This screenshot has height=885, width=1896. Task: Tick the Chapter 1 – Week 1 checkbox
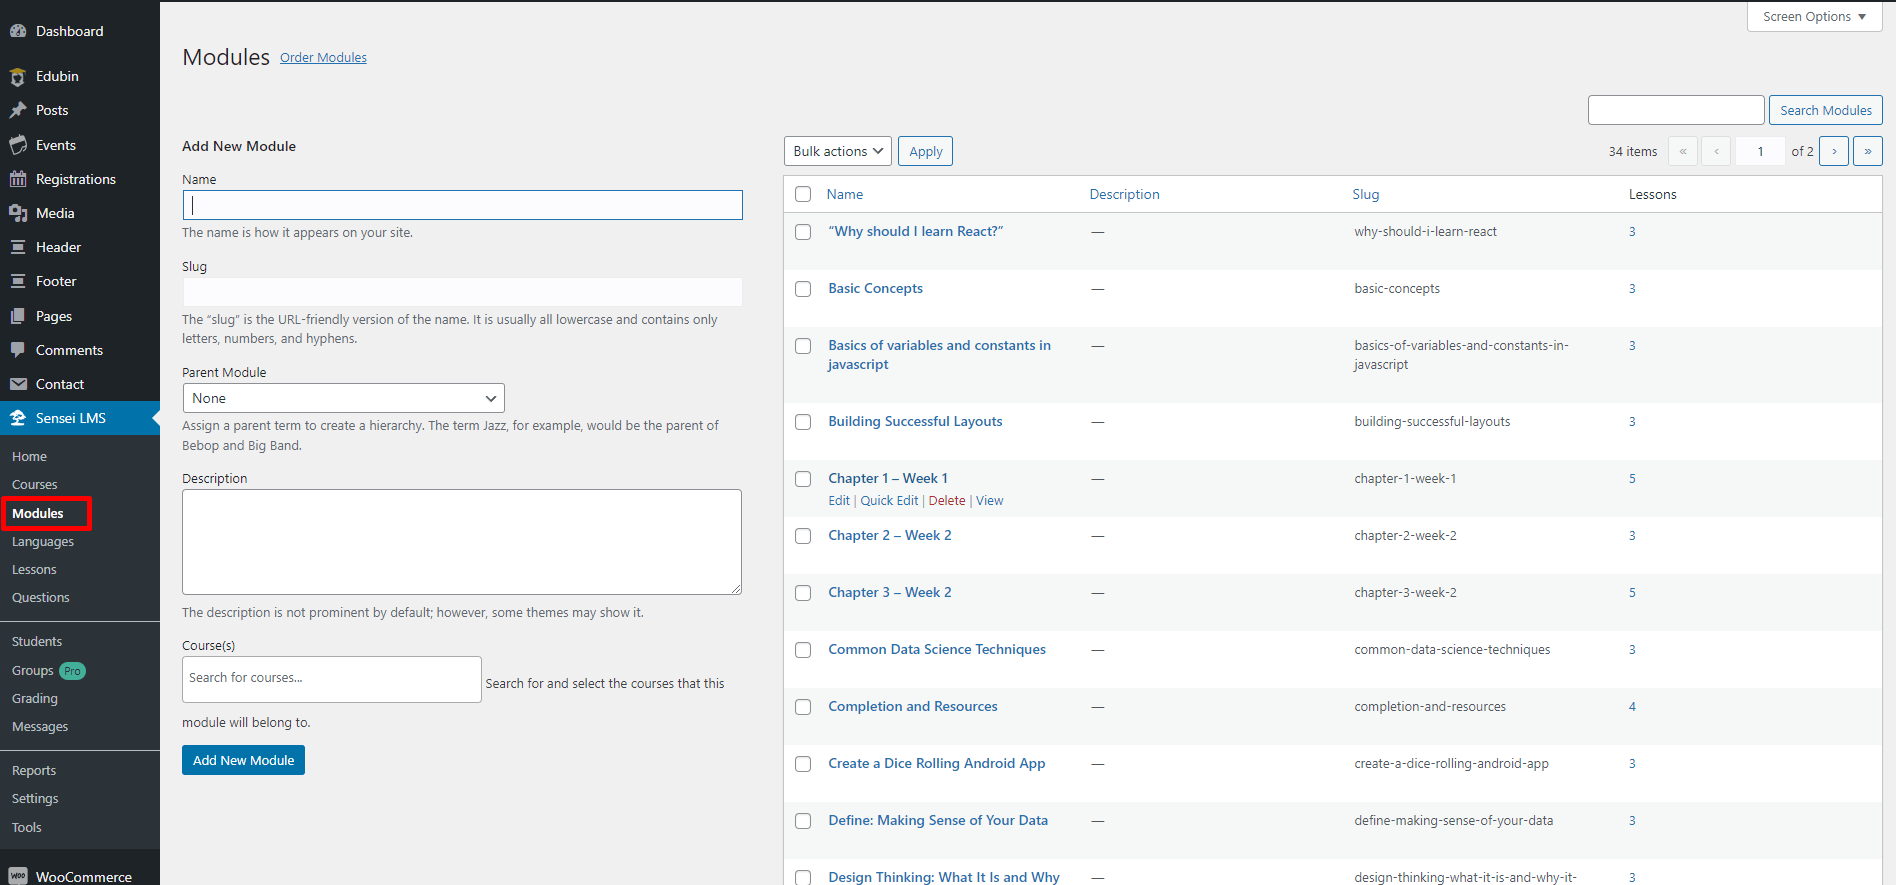[x=803, y=479]
